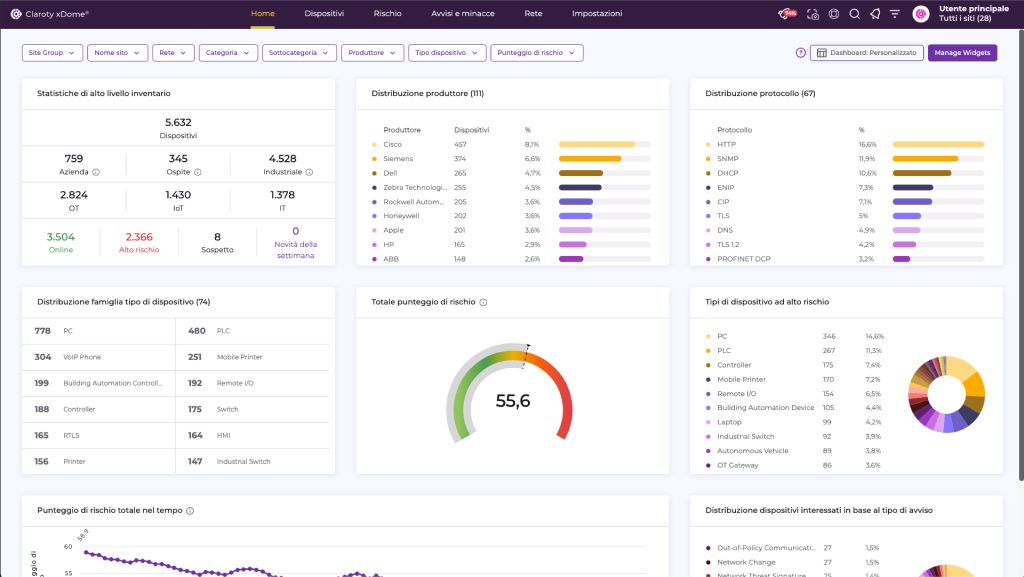1024x577 pixels.
Task: Open the screenshot capture camera icon
Action: (x=813, y=14)
